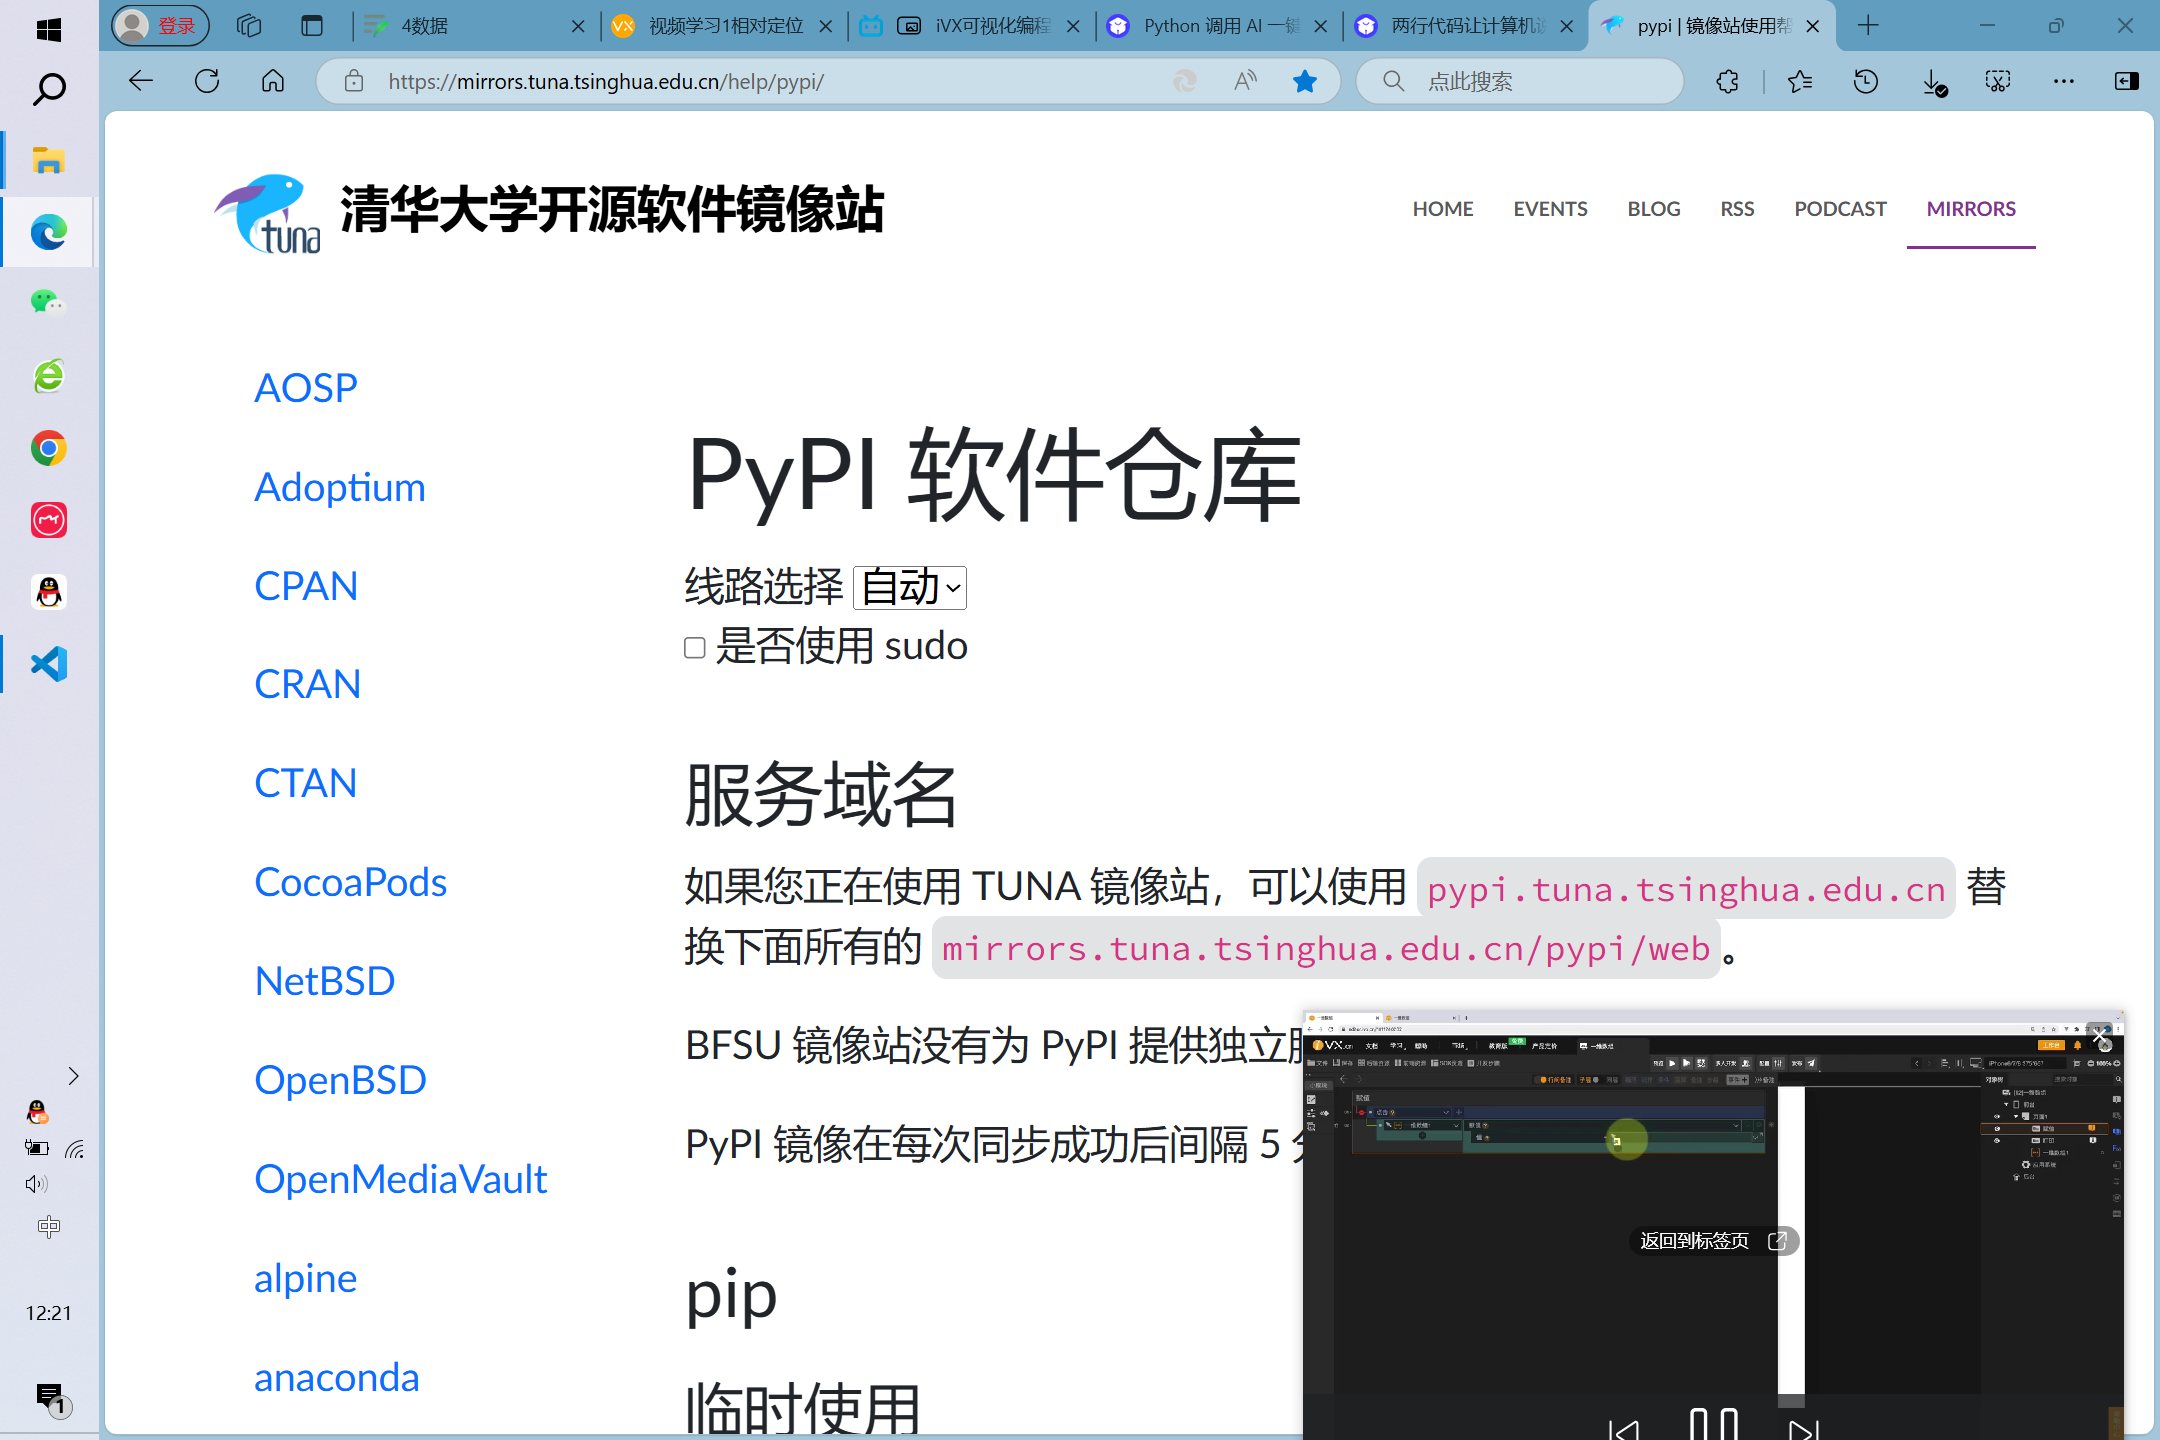Open downloads panel

click(1933, 81)
